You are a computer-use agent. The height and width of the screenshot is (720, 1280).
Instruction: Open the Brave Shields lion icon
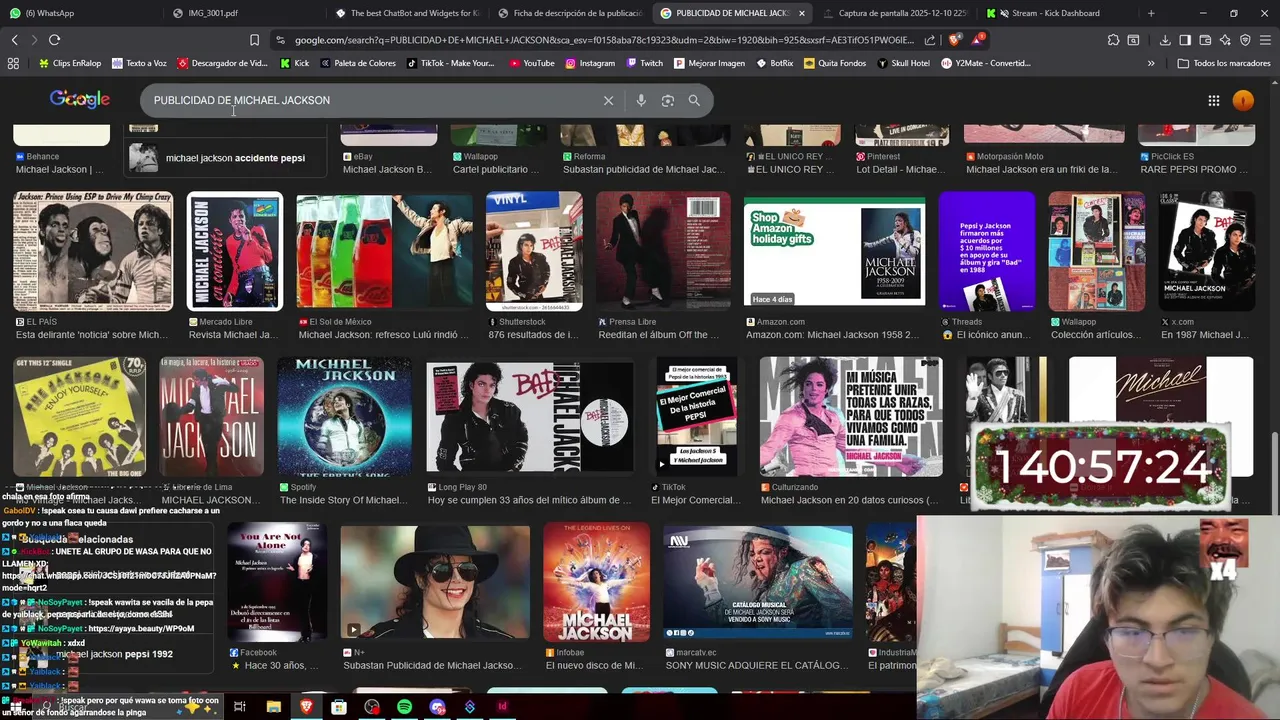pyautogui.click(x=954, y=40)
